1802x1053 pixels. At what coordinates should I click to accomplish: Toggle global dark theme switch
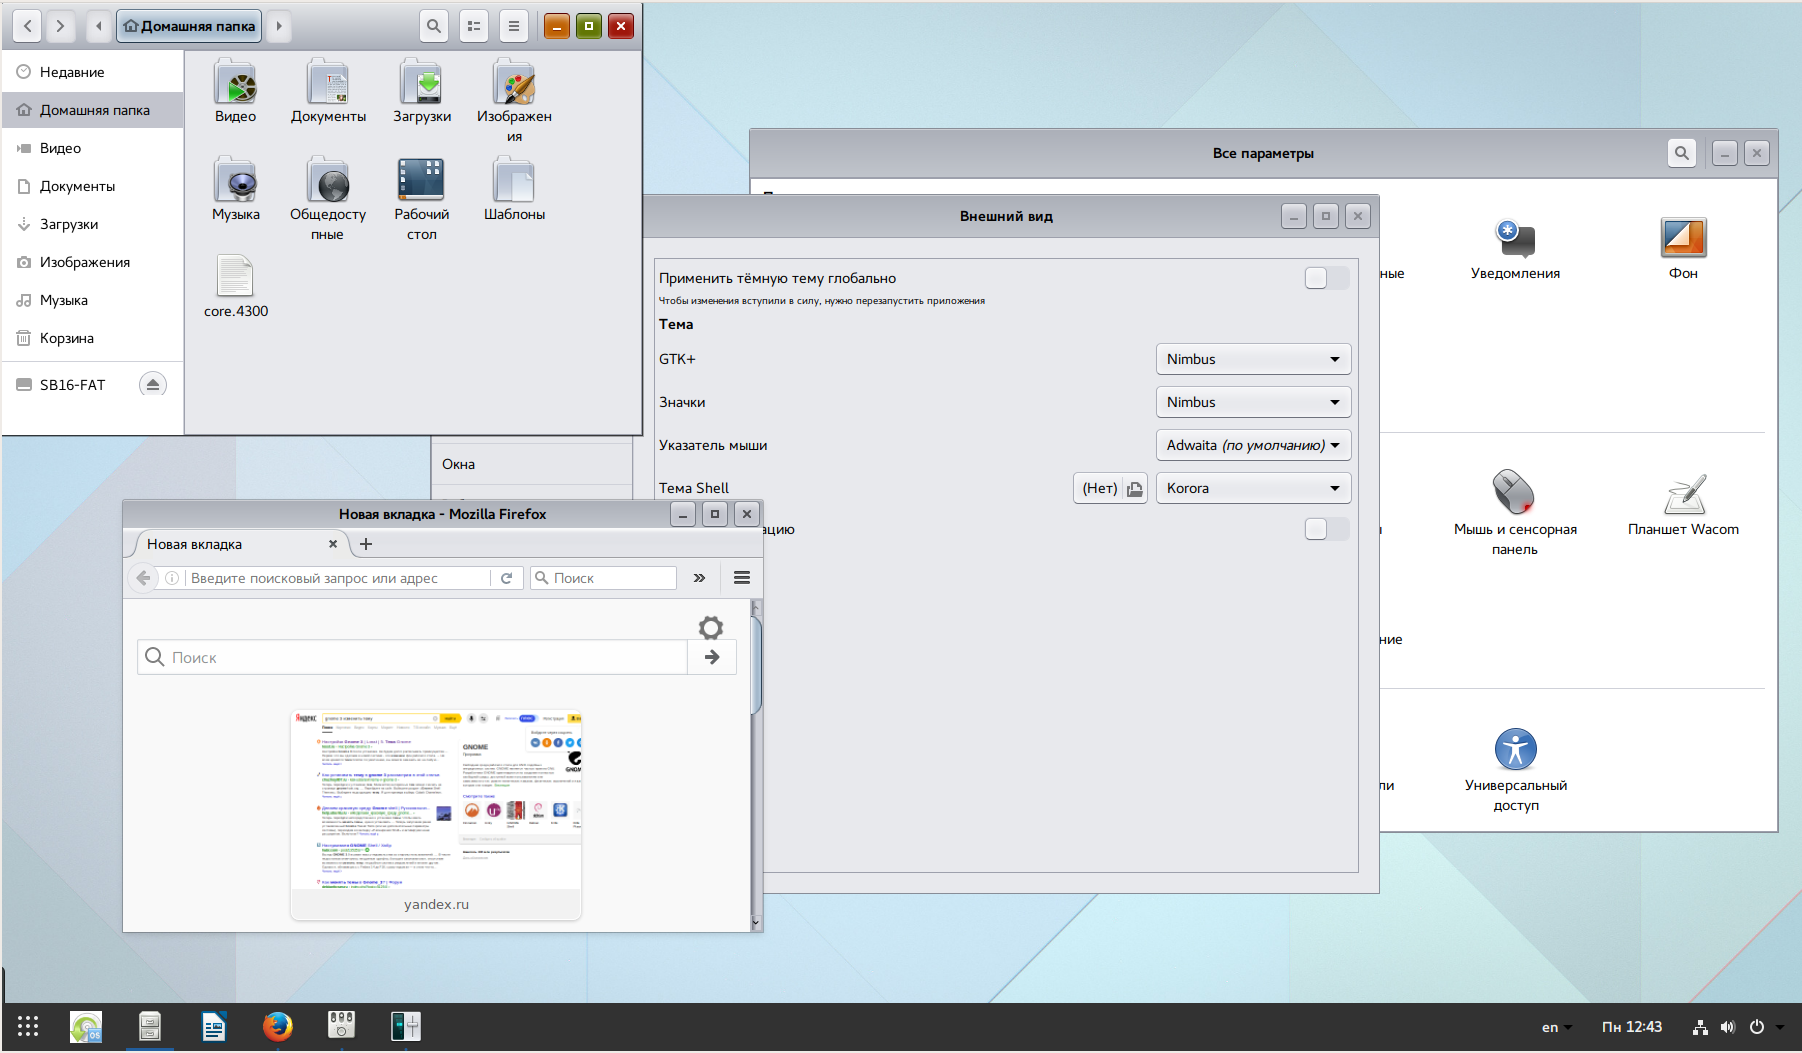click(x=1326, y=278)
